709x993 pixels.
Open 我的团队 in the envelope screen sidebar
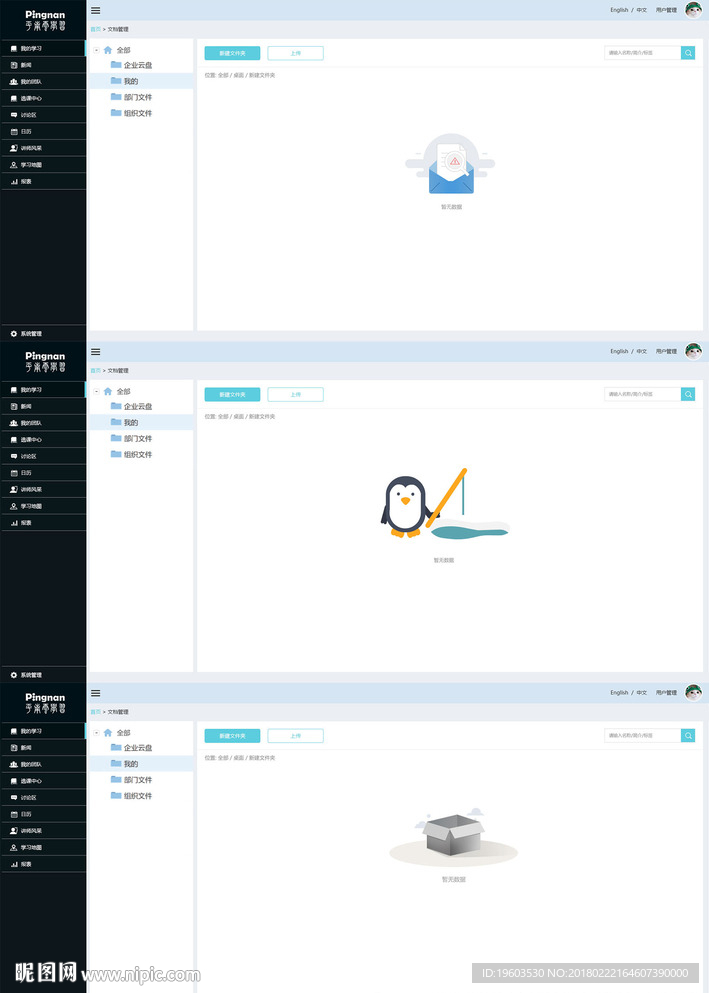[x=42, y=81]
